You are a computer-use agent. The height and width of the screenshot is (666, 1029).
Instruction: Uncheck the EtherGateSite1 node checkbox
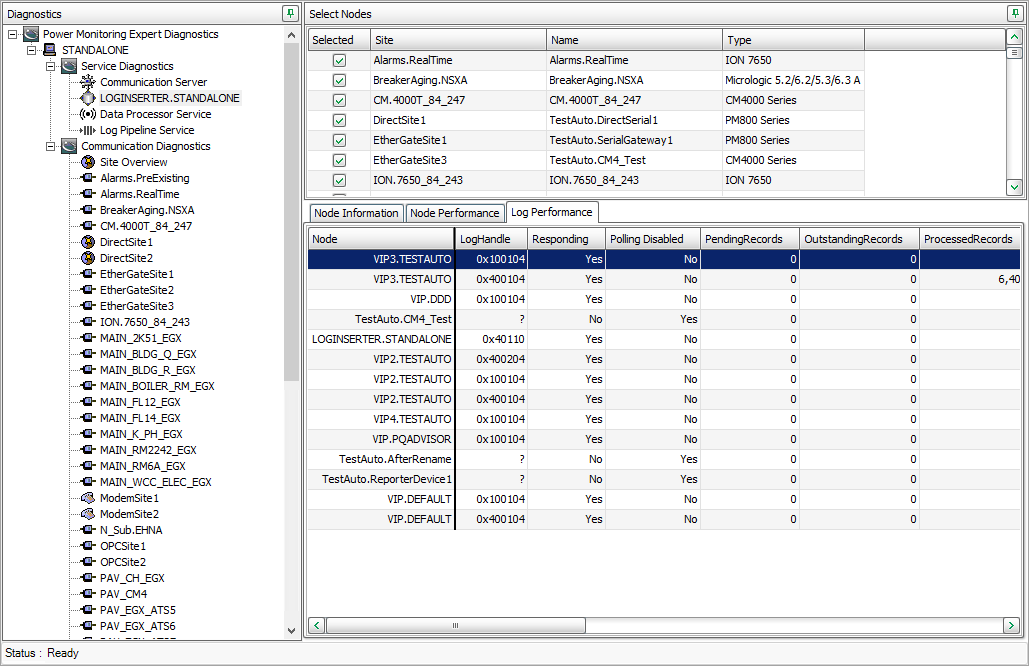coord(339,140)
